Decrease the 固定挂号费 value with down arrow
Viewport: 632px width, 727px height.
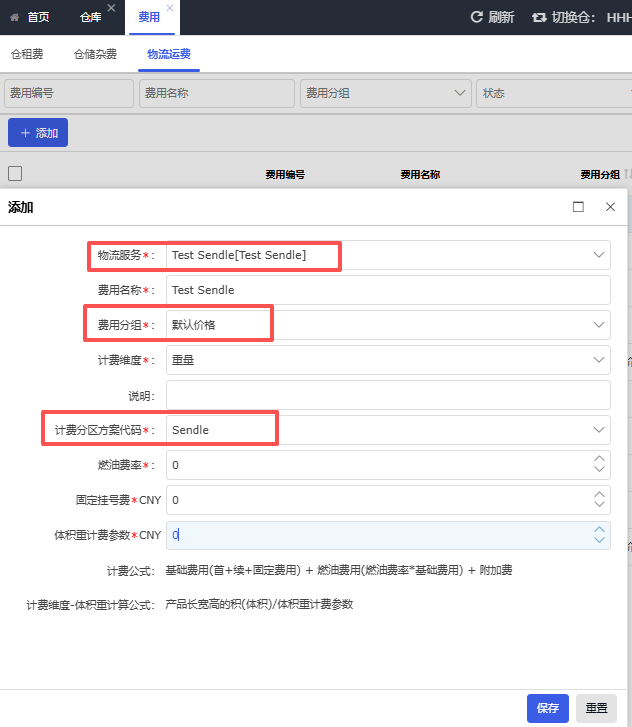point(599,505)
